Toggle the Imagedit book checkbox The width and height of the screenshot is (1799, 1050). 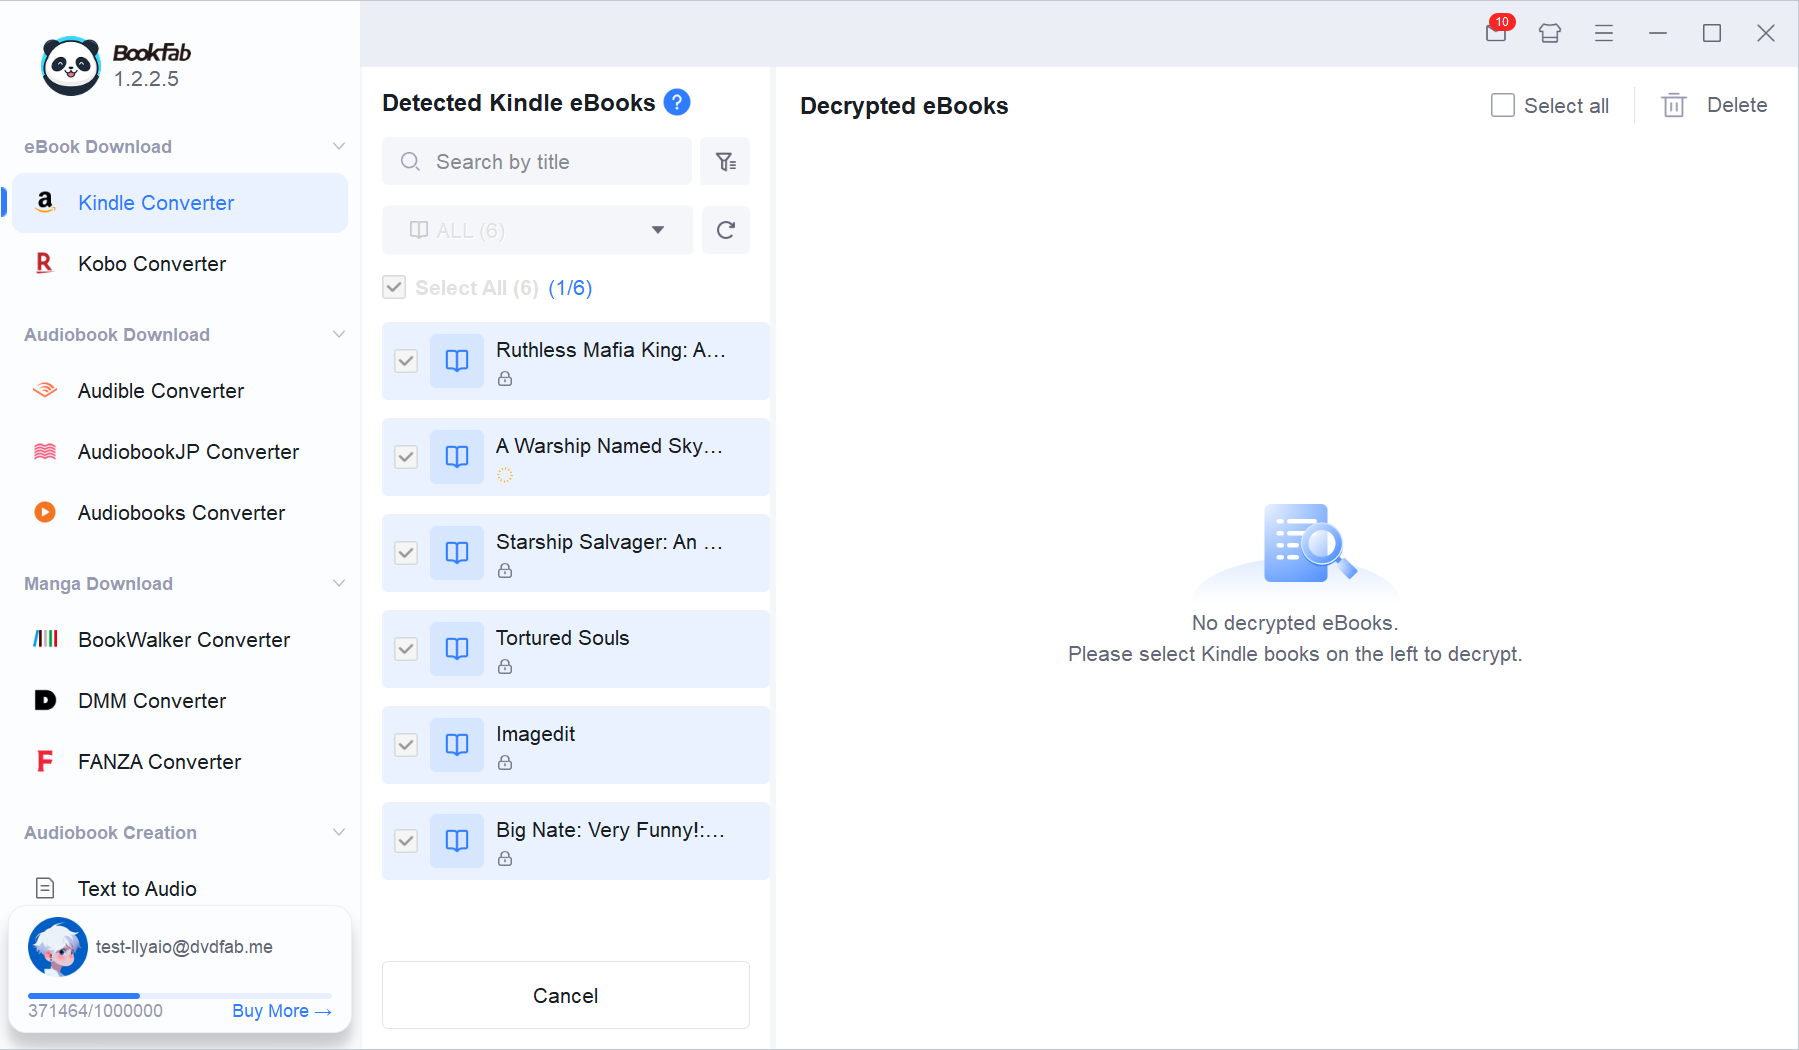pos(406,745)
